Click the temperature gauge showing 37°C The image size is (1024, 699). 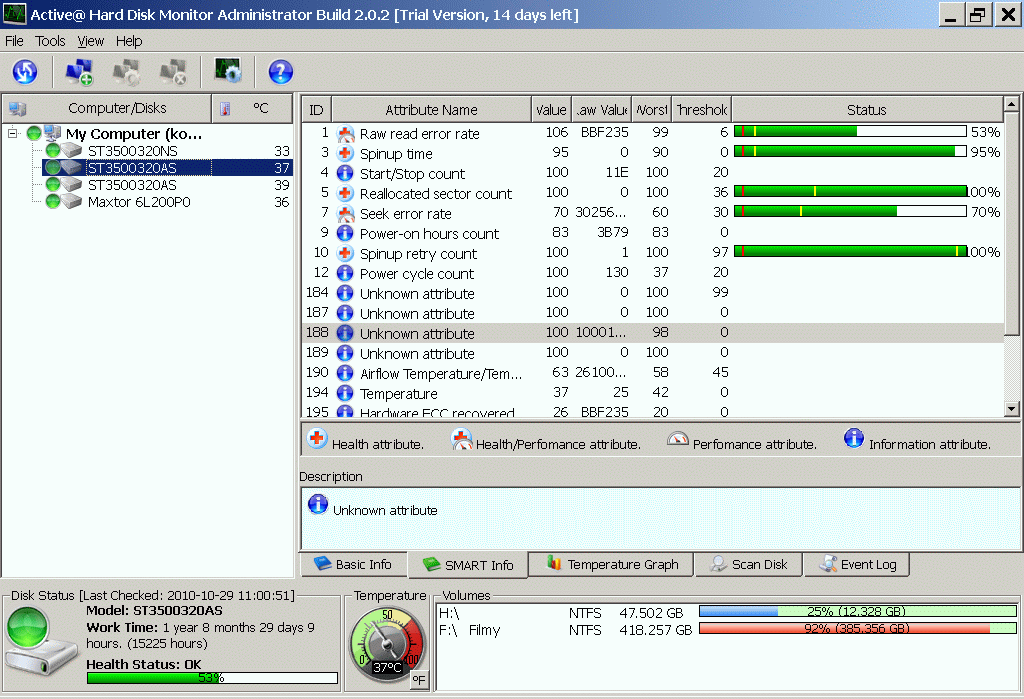[385, 644]
